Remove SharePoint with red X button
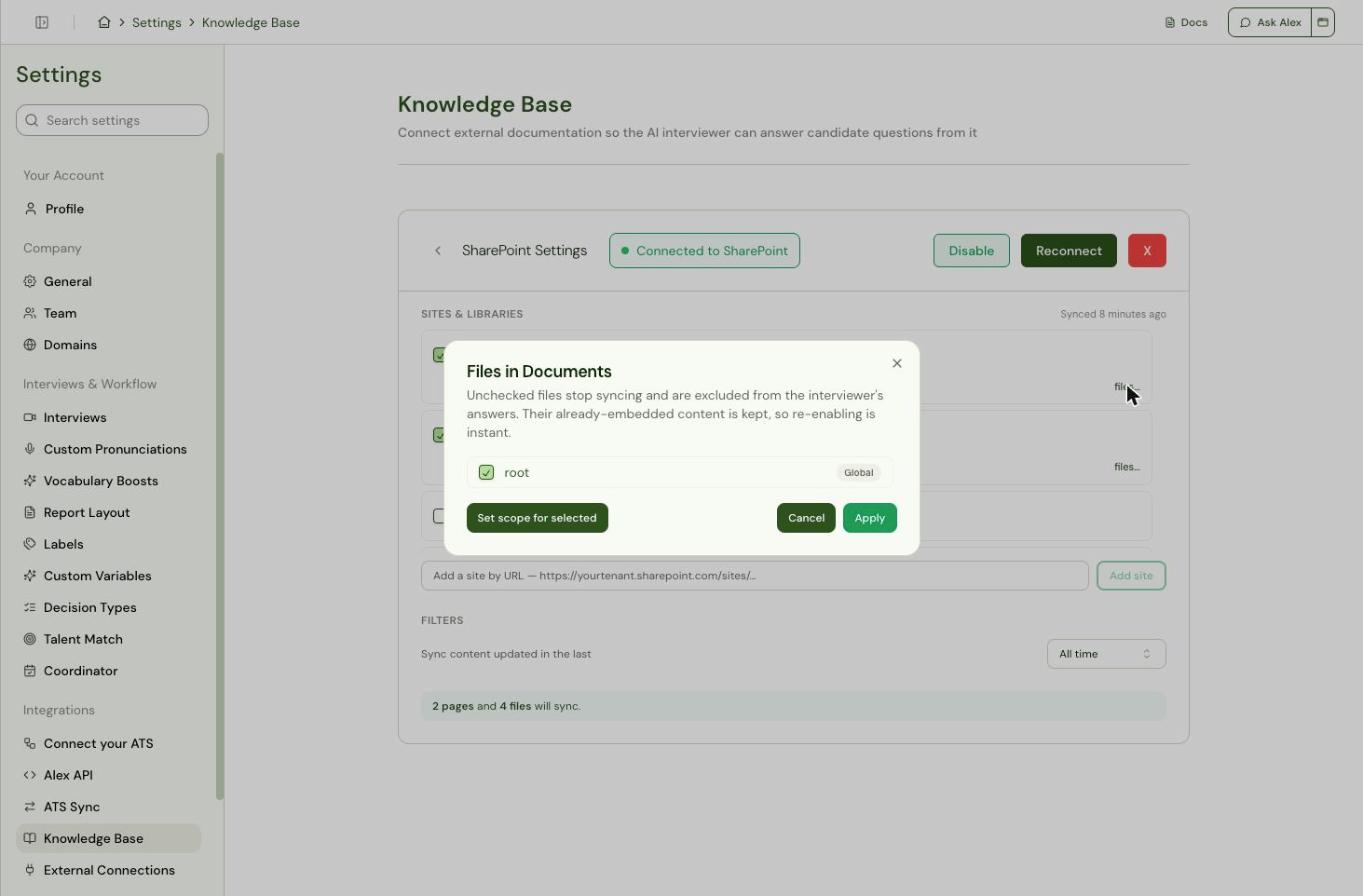The image size is (1363, 896). 1147,251
